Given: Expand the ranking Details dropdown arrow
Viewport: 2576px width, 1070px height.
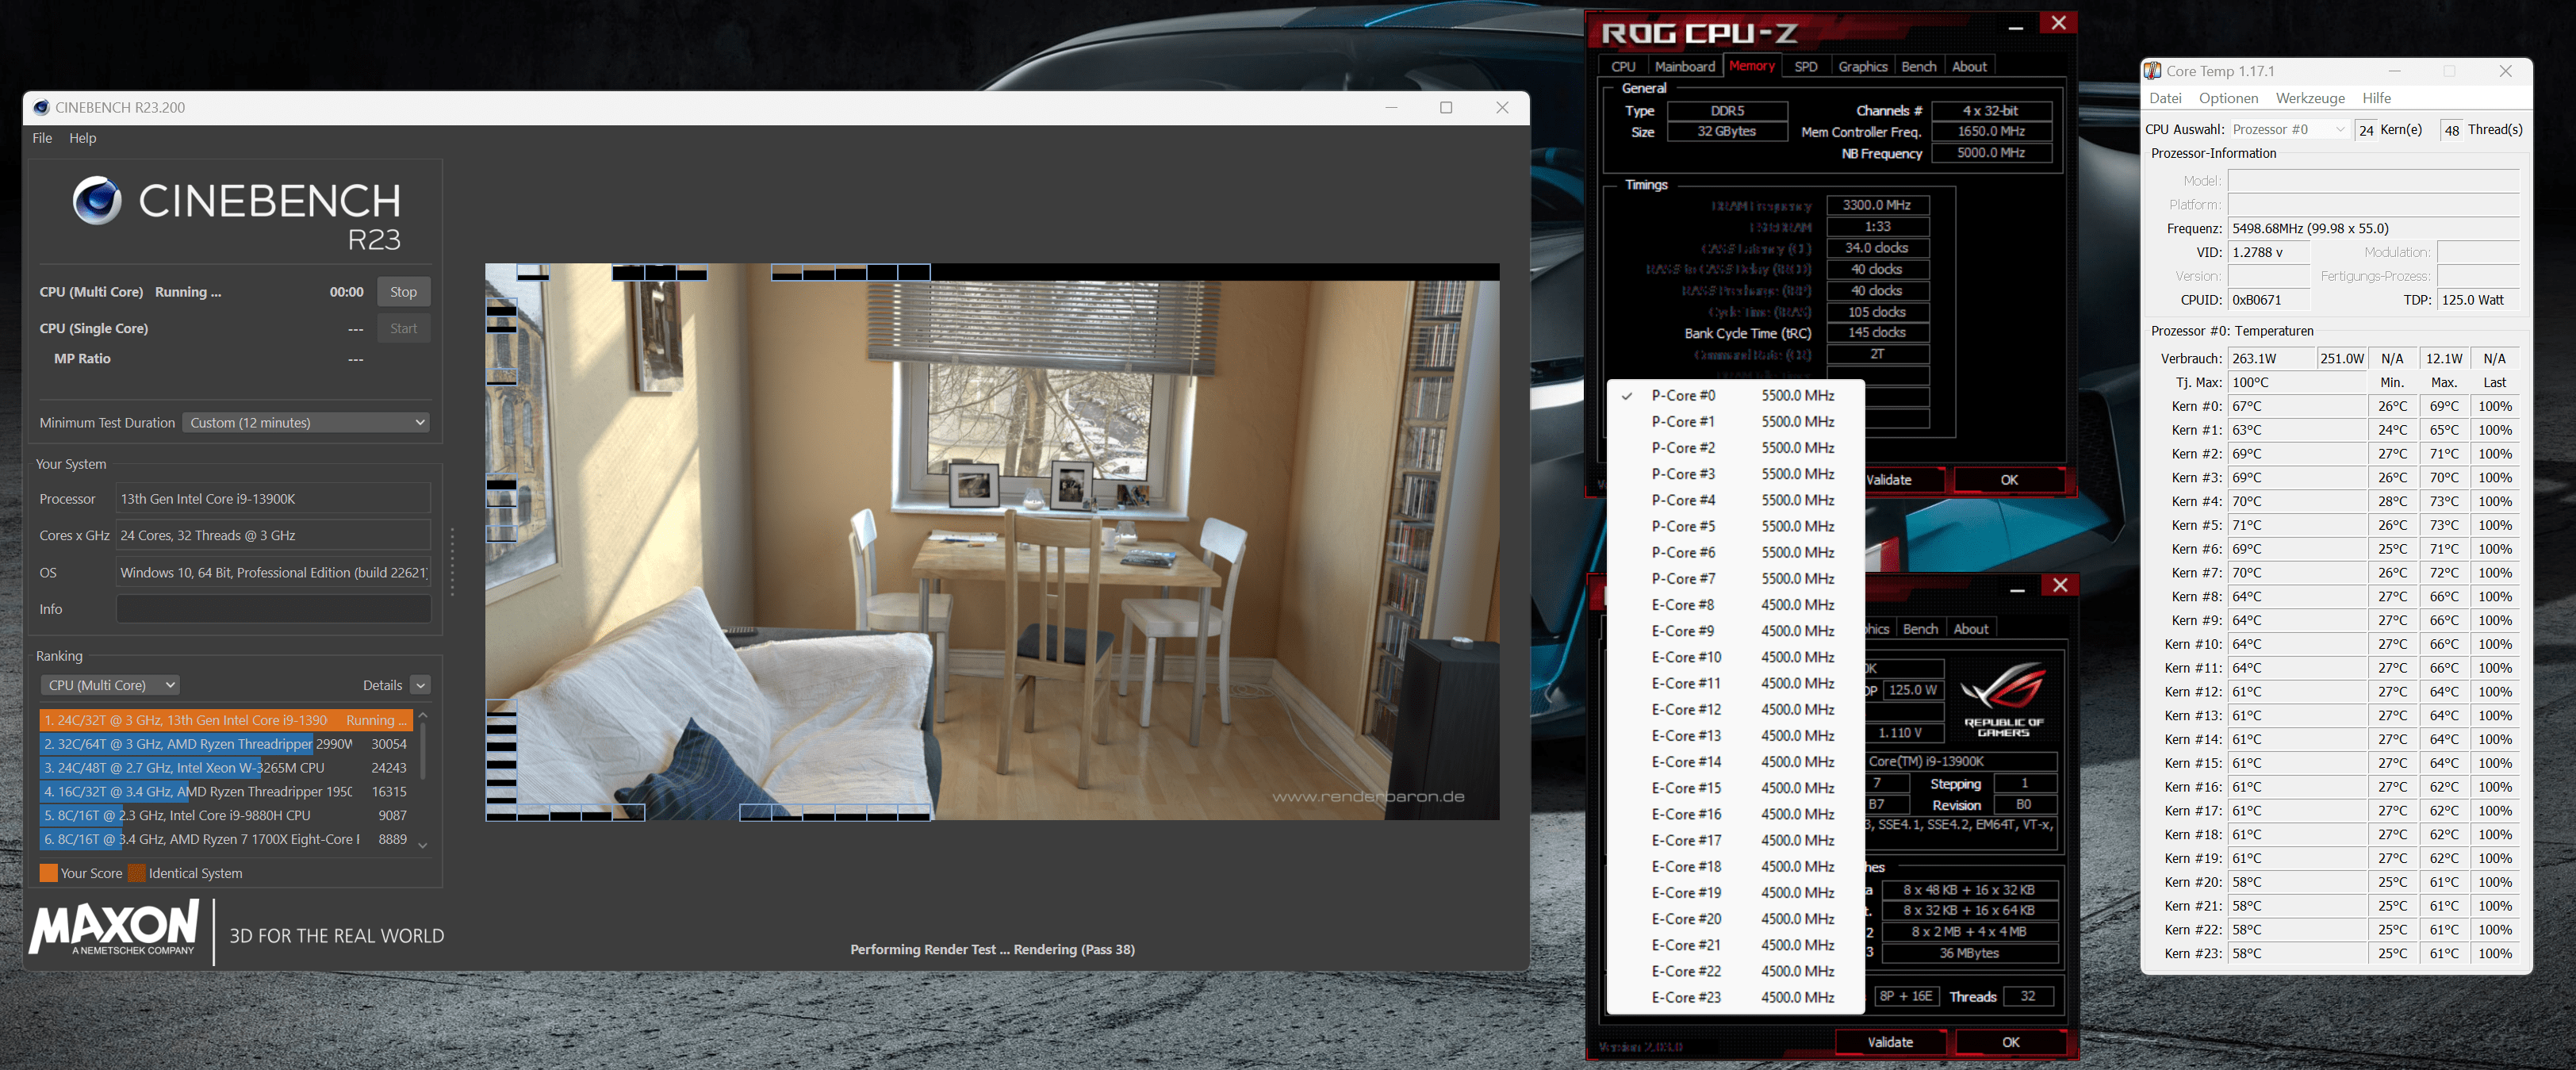Looking at the screenshot, I should click(x=421, y=685).
